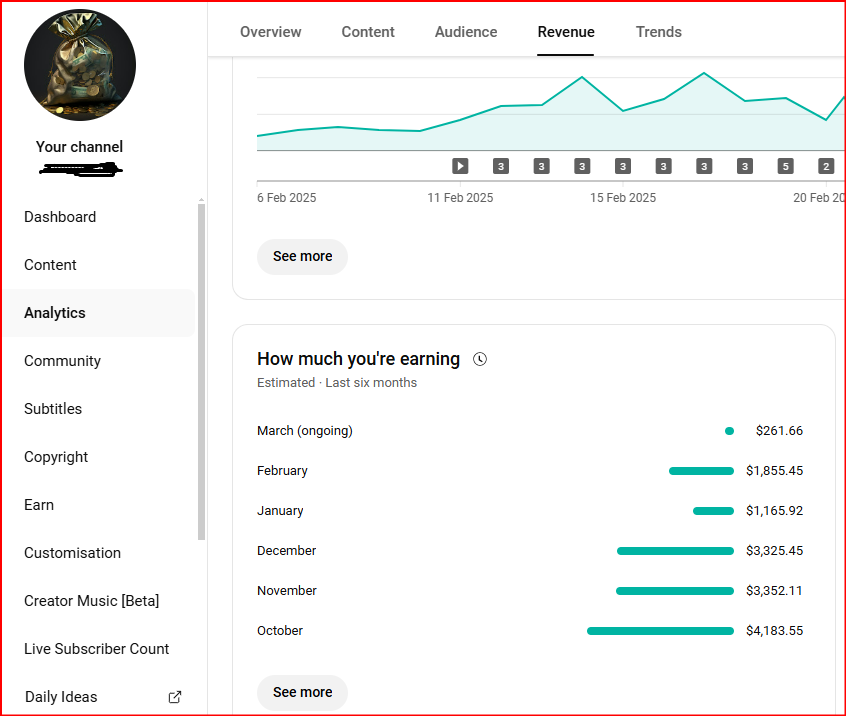Click the October earnings green bar
This screenshot has width=846, height=716.
tap(660, 631)
